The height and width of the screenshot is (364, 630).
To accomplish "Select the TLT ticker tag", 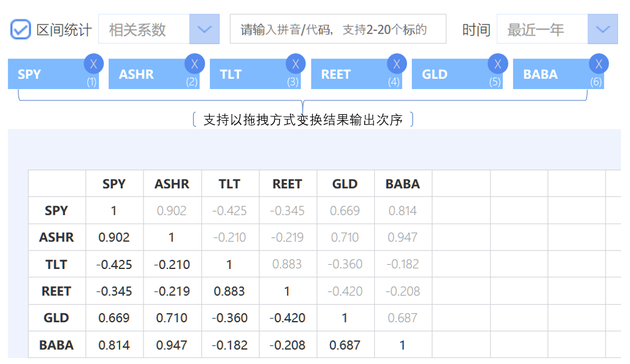I will click(255, 74).
